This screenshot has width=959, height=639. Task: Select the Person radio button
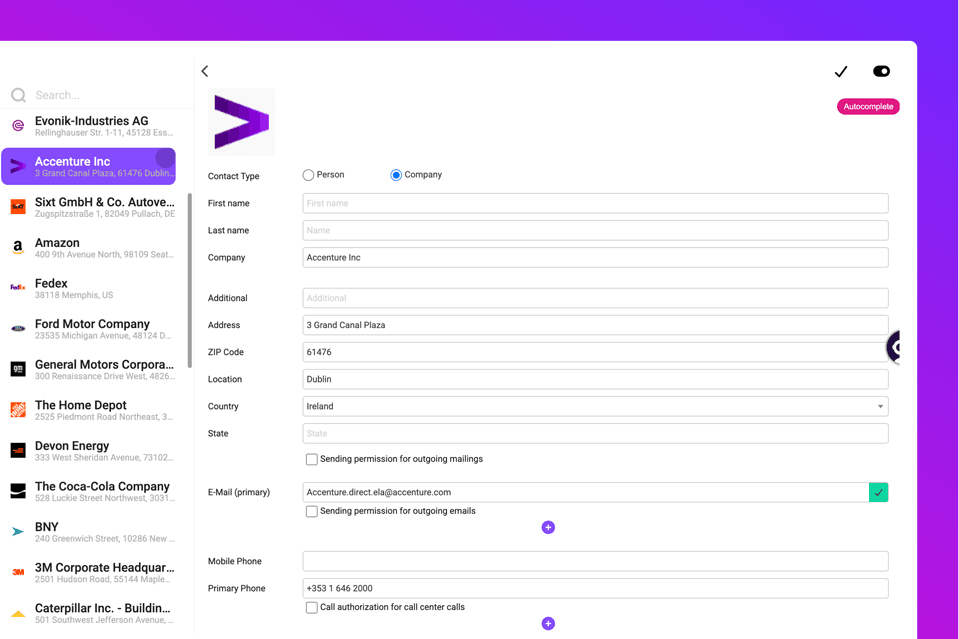click(x=308, y=175)
